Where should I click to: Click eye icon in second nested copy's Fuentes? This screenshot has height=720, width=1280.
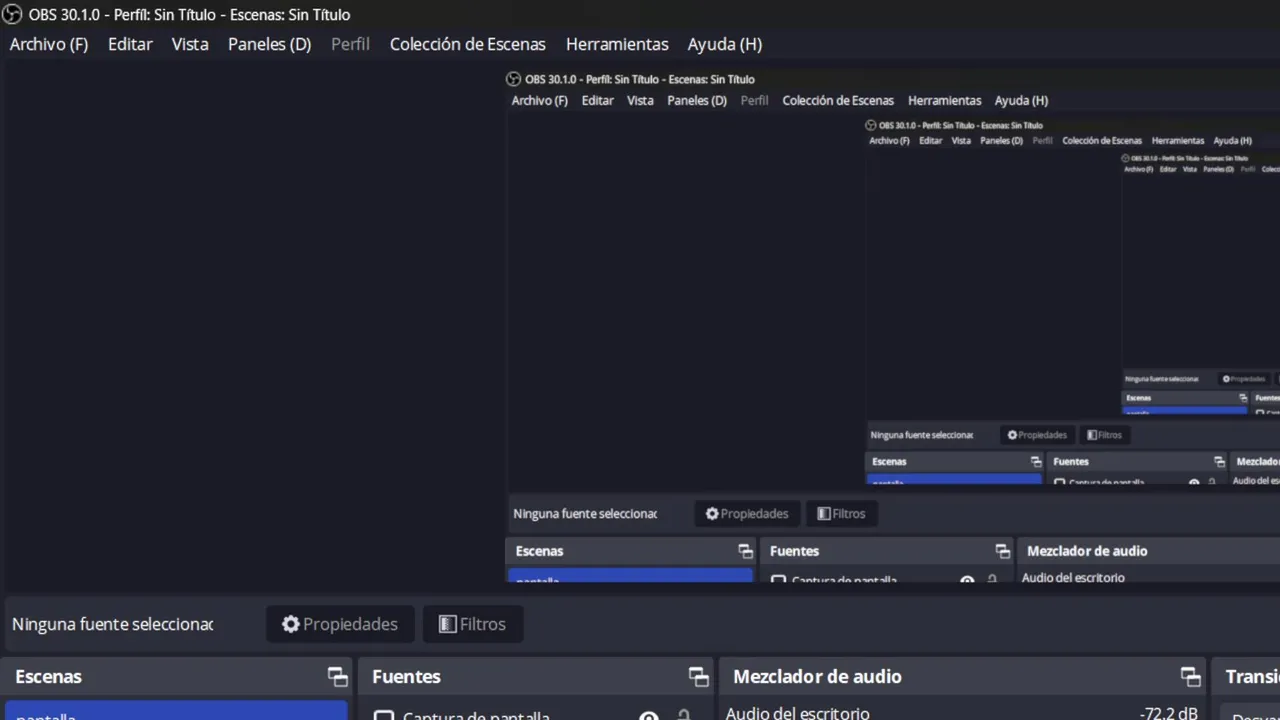(x=1194, y=482)
